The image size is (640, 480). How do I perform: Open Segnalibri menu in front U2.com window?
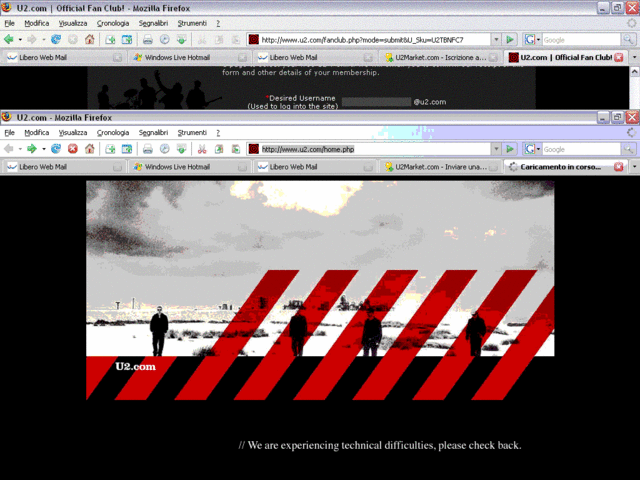153,133
